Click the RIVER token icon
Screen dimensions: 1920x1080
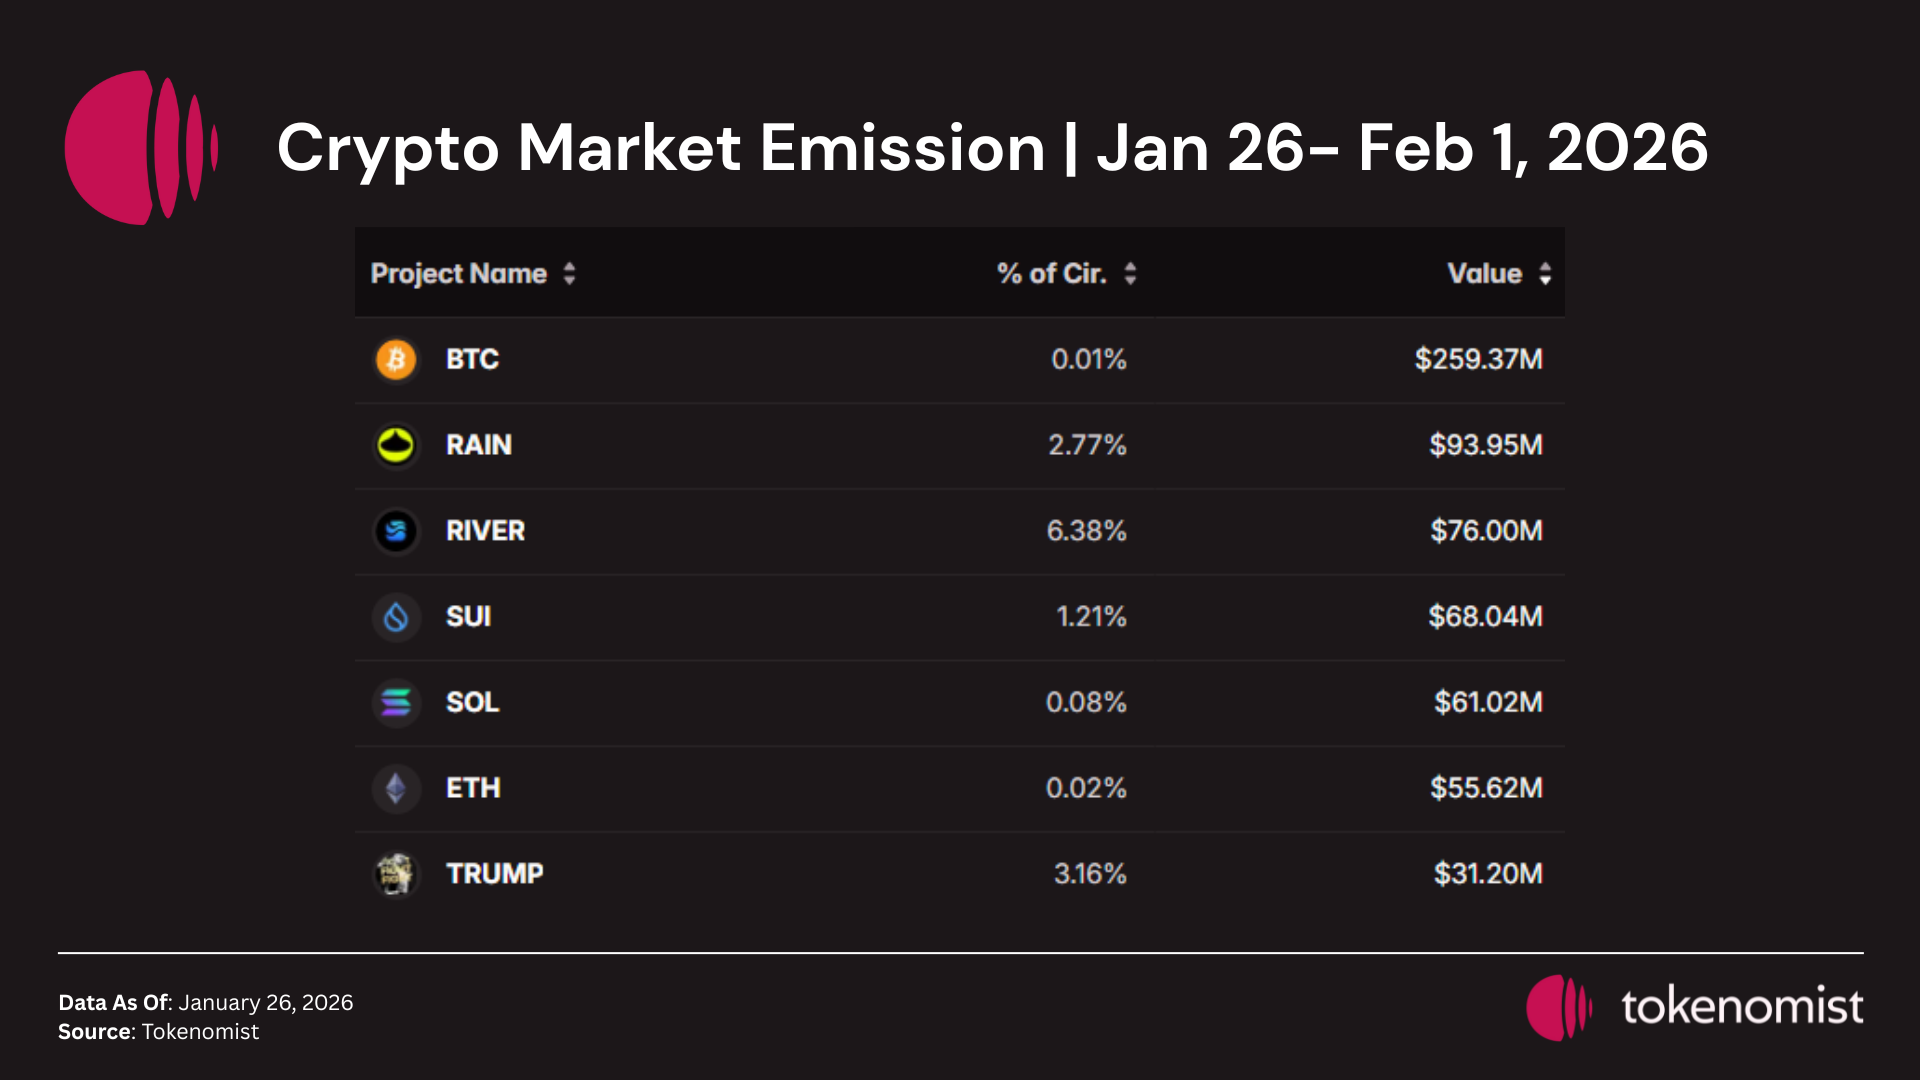point(396,531)
